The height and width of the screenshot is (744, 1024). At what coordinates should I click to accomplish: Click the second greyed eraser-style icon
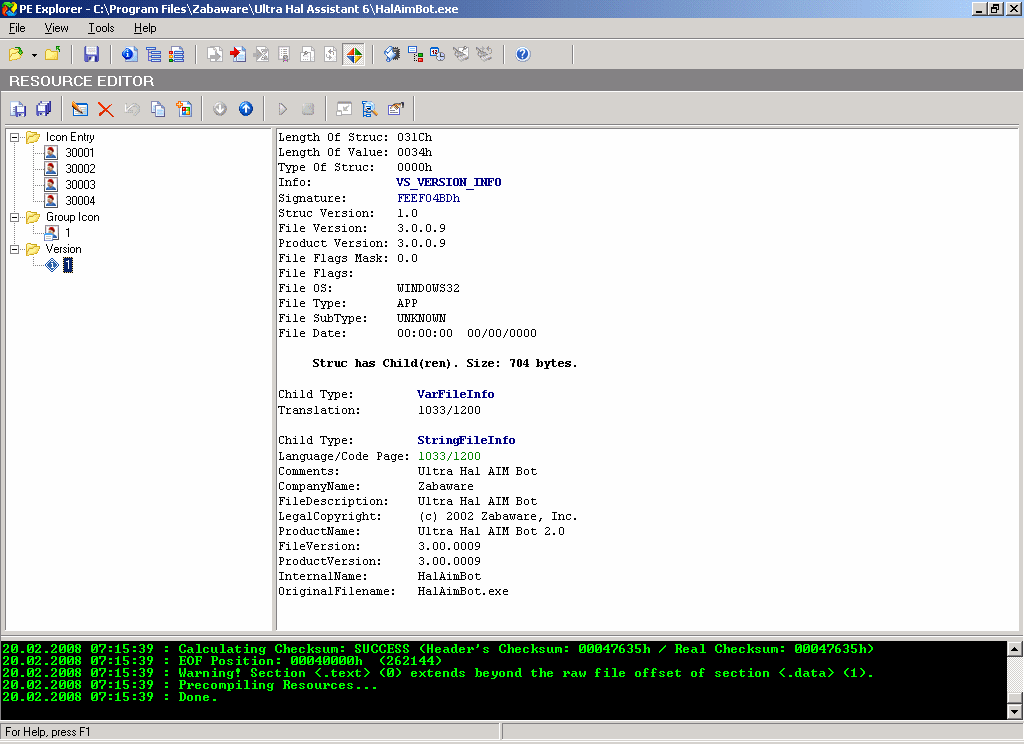(x=484, y=54)
